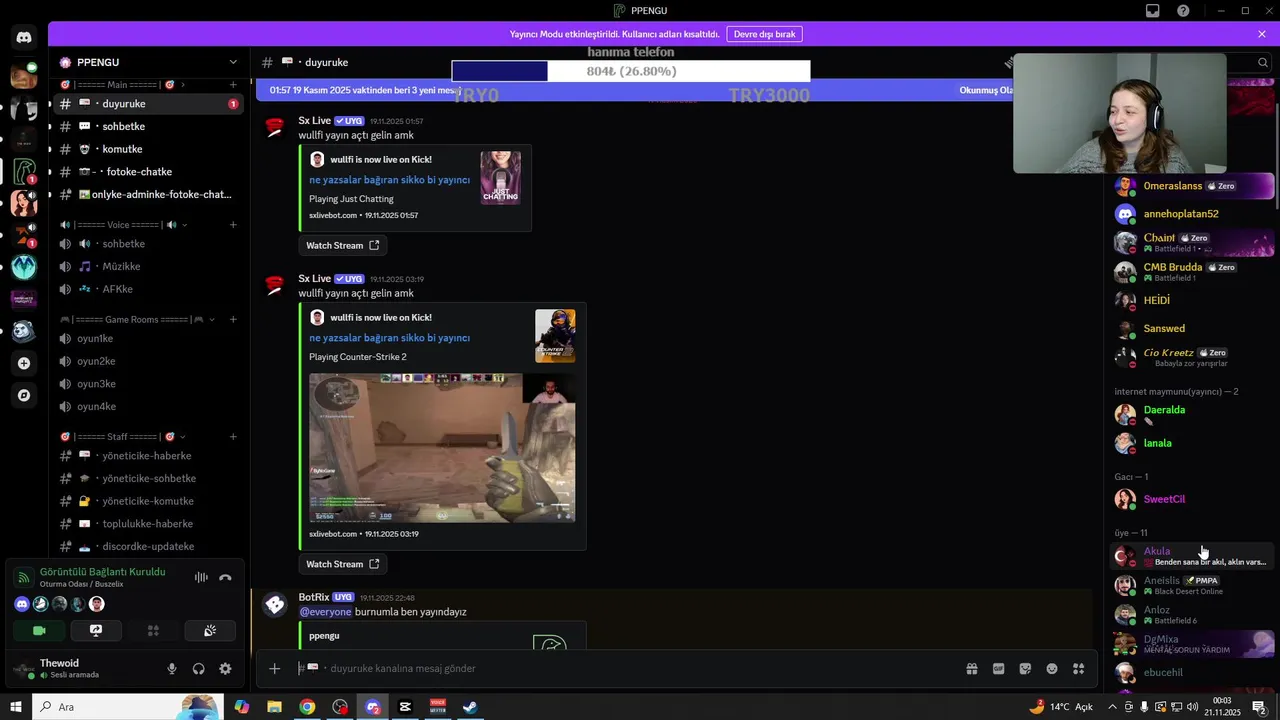Open File Explorer from the taskbar
The height and width of the screenshot is (720, 1280).
coord(274,707)
